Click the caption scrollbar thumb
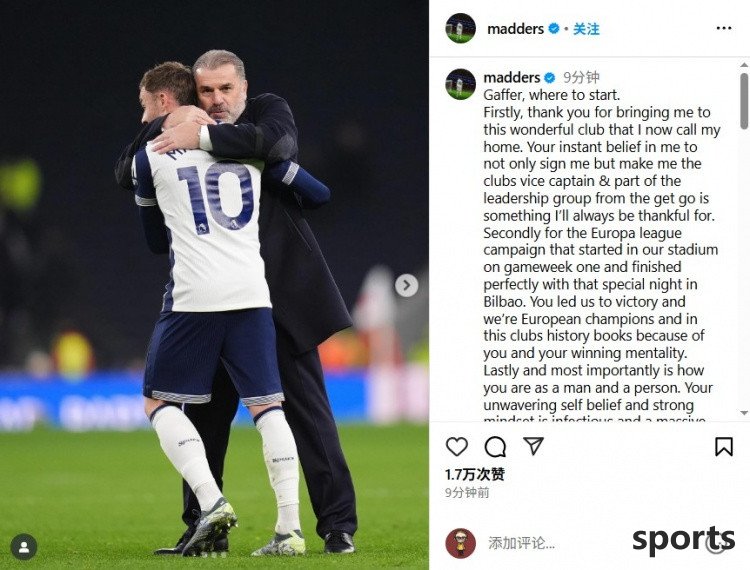 point(744,101)
